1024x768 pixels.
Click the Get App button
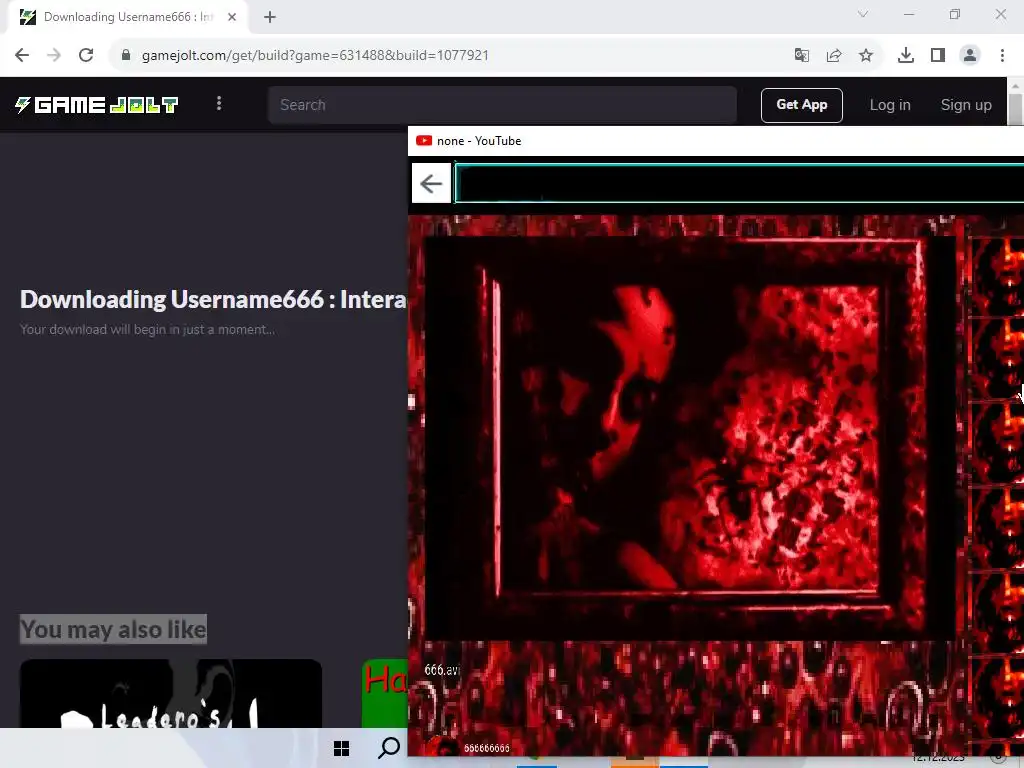pos(801,104)
